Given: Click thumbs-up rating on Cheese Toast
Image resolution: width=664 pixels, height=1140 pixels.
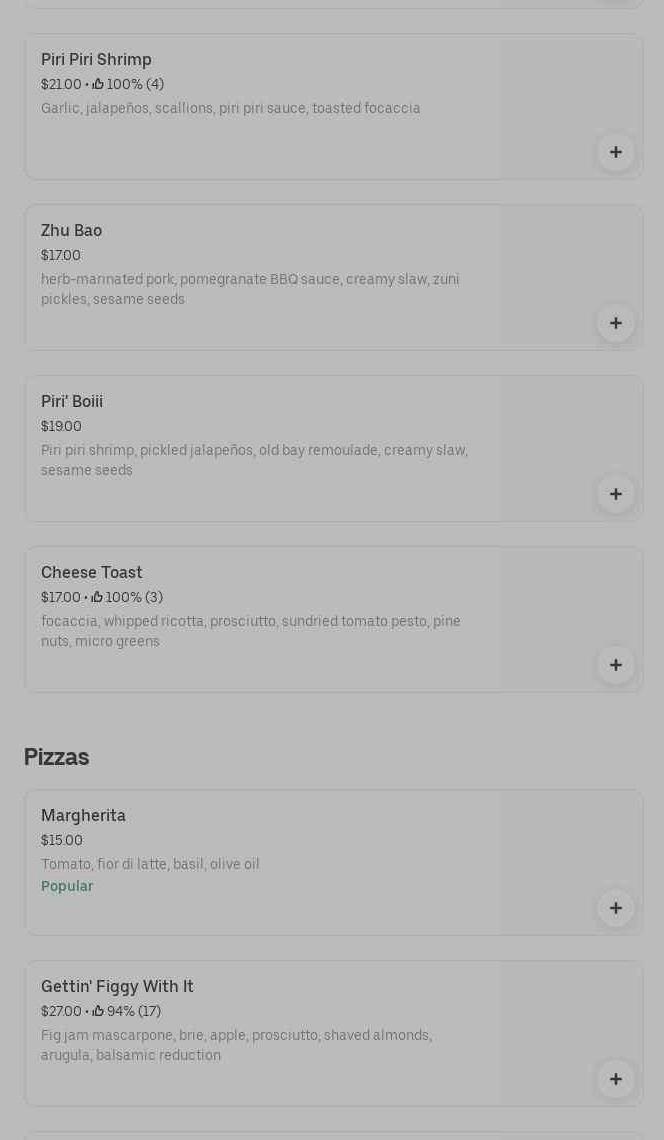Looking at the screenshot, I should (x=97, y=598).
